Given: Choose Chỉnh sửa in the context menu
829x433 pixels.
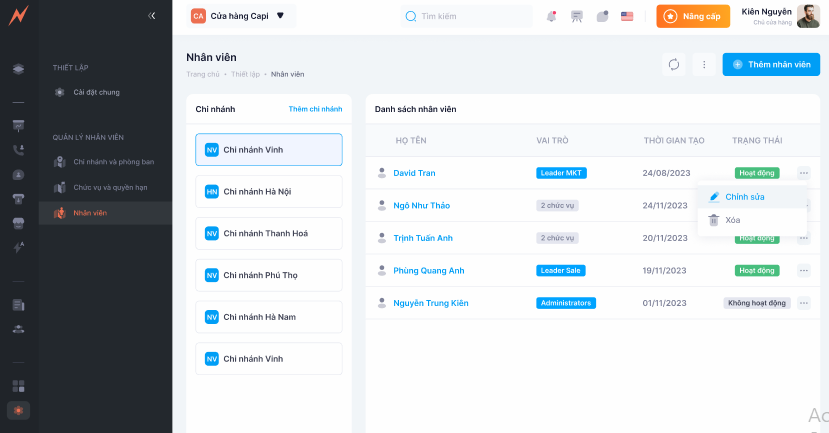Looking at the screenshot, I should coord(744,197).
